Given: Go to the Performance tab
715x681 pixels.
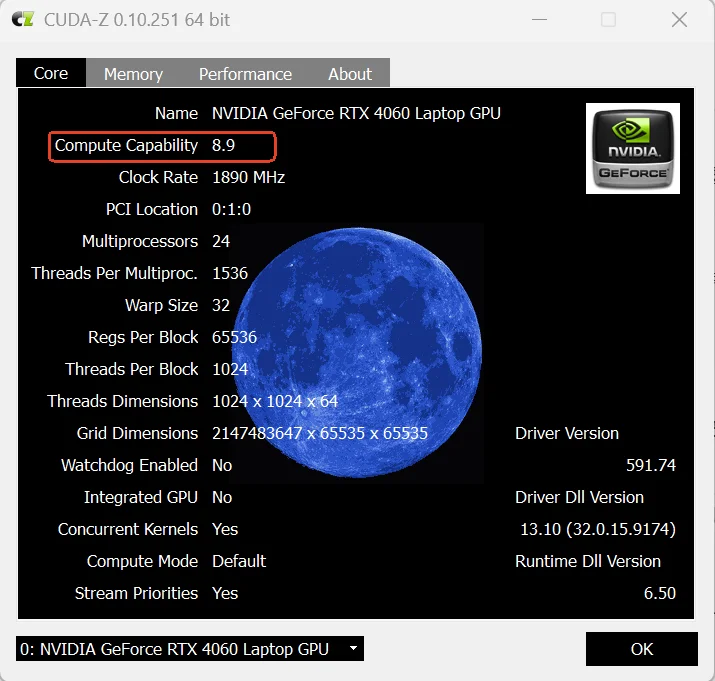Looking at the screenshot, I should coord(245,74).
